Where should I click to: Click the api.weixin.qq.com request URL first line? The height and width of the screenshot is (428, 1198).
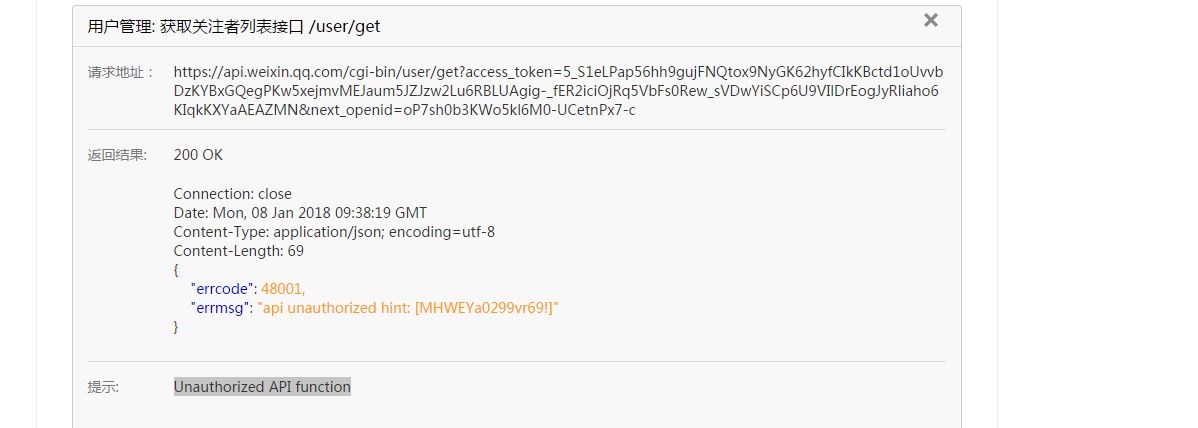click(x=558, y=72)
